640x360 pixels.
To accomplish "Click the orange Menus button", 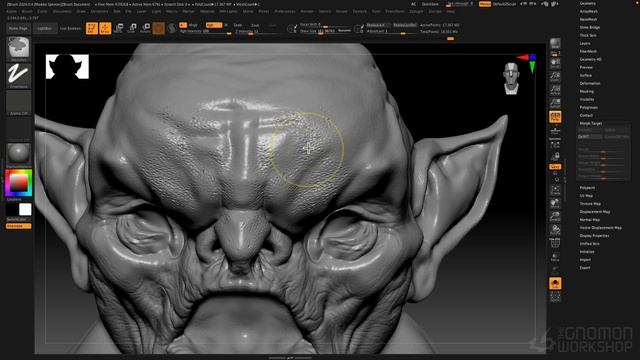I will tap(485, 4).
